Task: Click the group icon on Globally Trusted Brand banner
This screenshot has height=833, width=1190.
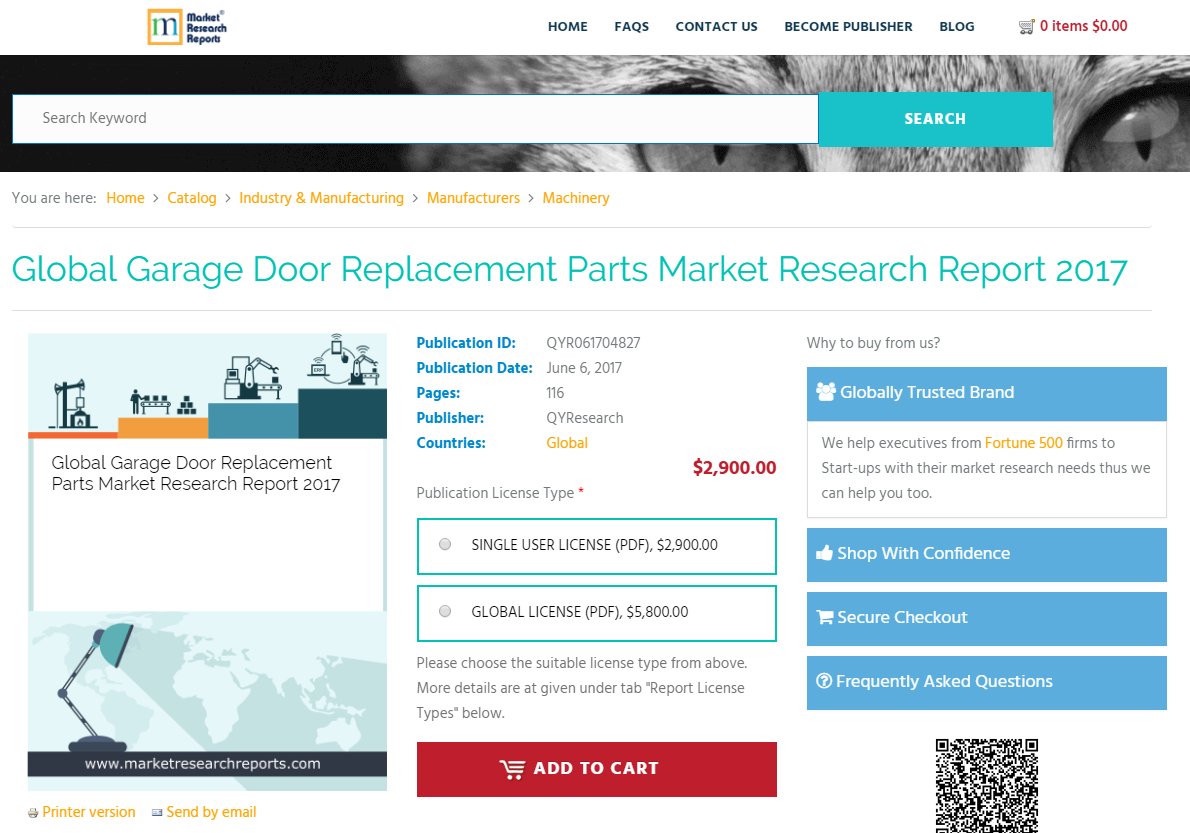Action: pos(826,392)
